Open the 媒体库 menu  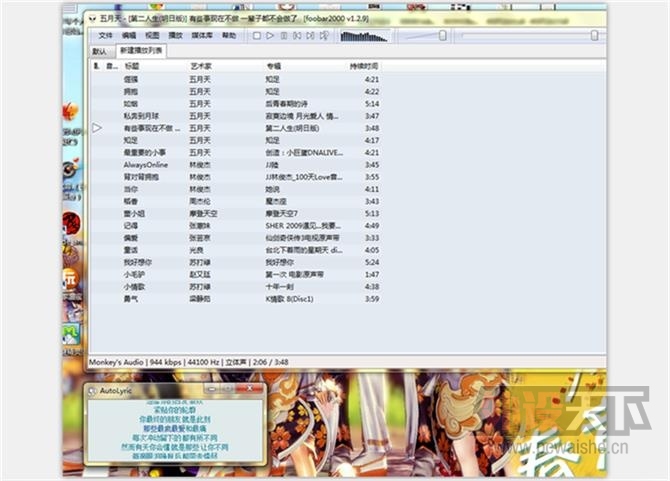coord(201,35)
